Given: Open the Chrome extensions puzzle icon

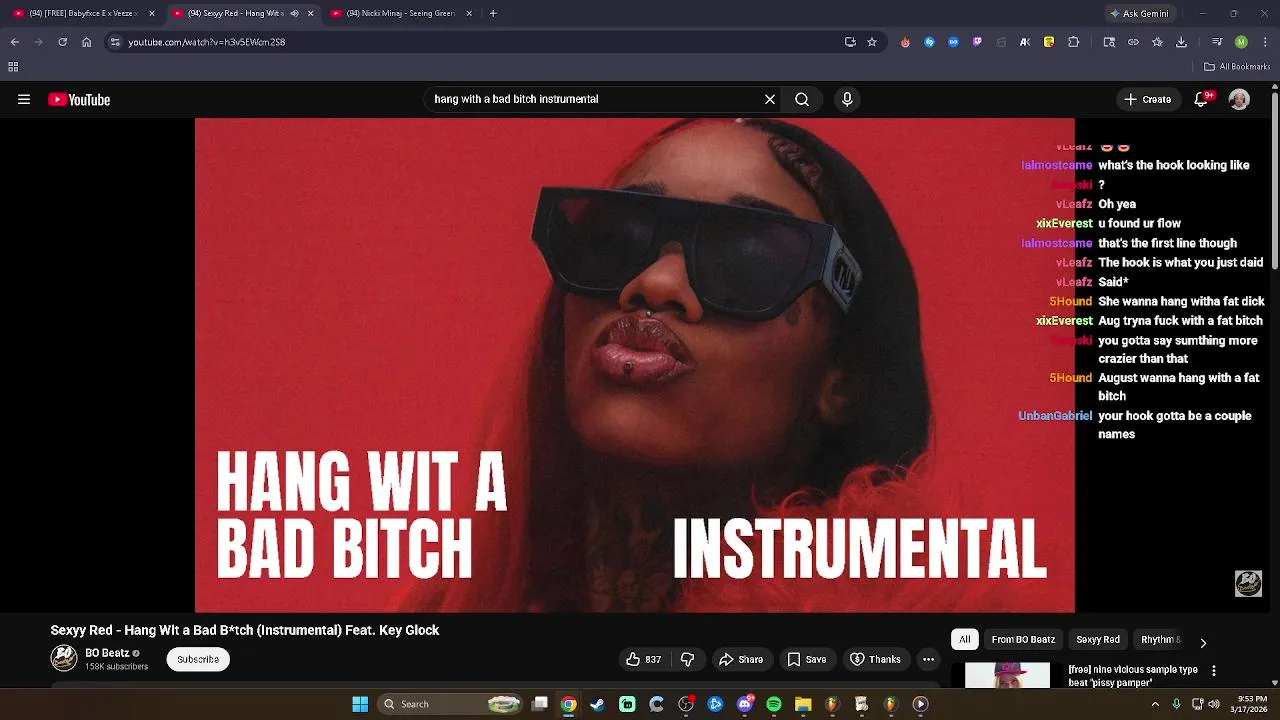Looking at the screenshot, I should coord(1073,42).
